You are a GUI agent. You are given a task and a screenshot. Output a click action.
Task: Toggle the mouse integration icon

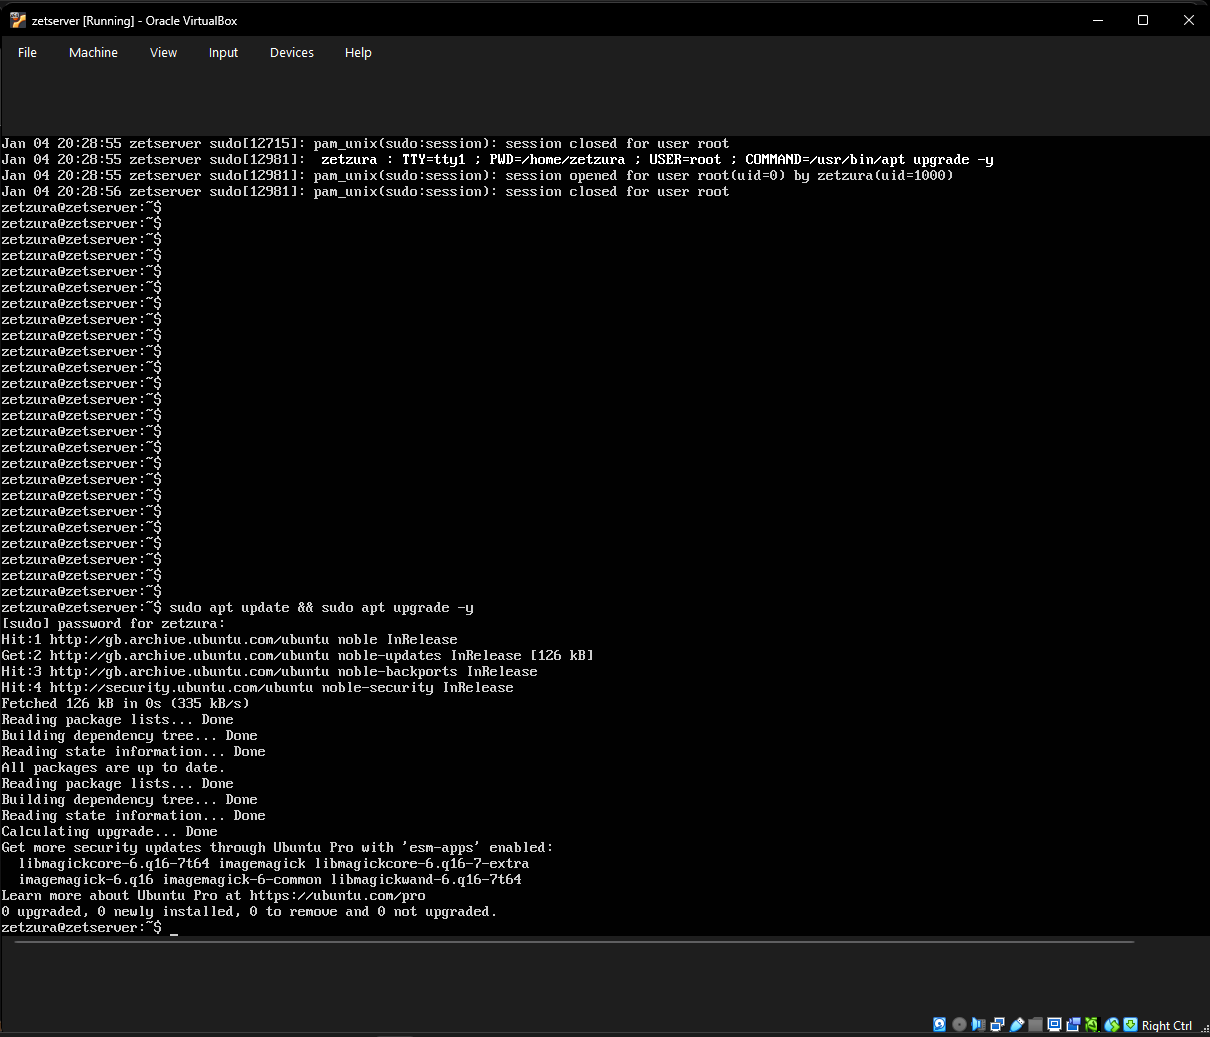(x=1111, y=1024)
